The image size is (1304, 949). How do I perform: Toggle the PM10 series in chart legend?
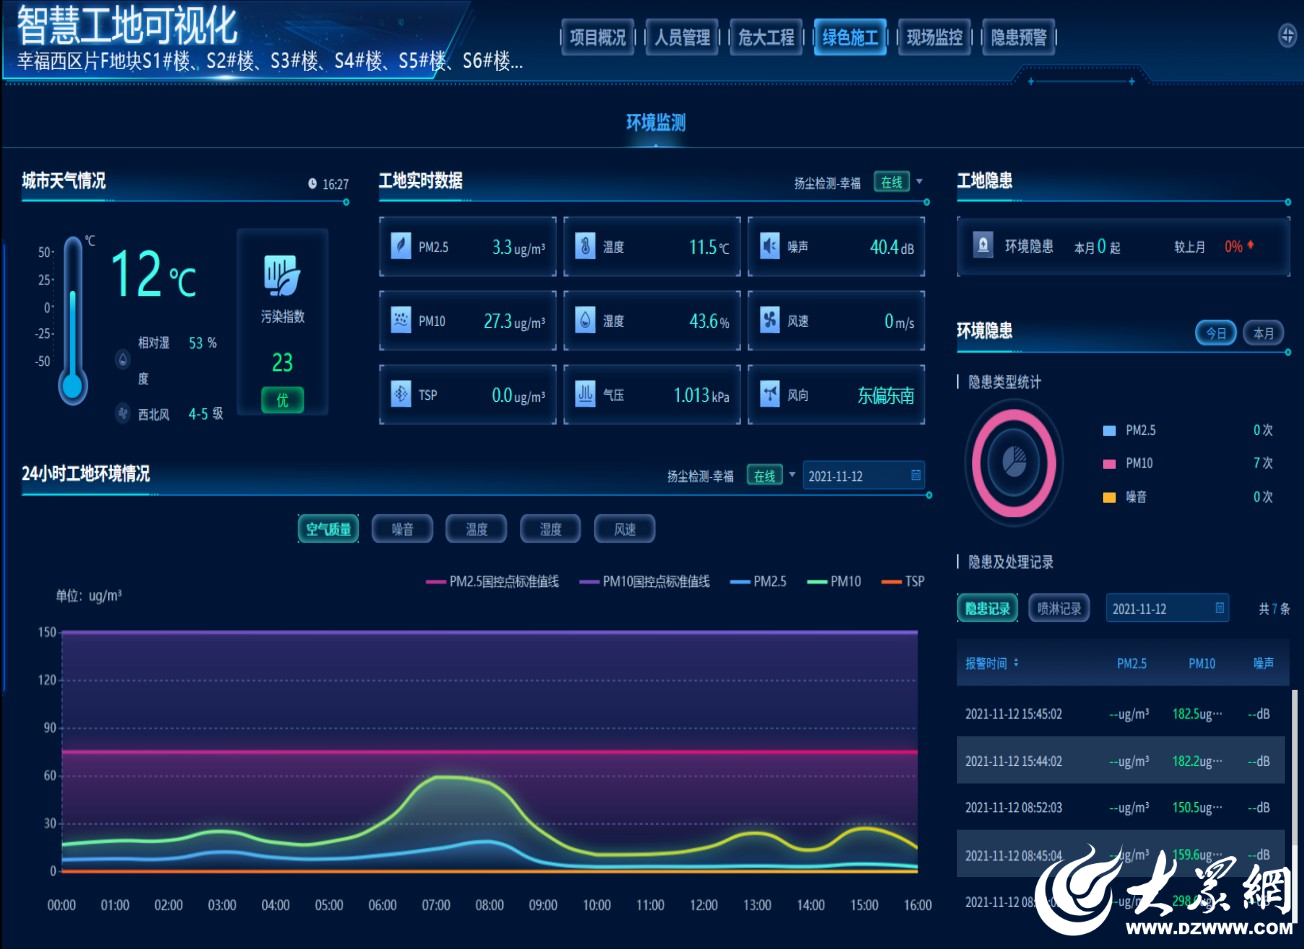click(834, 581)
